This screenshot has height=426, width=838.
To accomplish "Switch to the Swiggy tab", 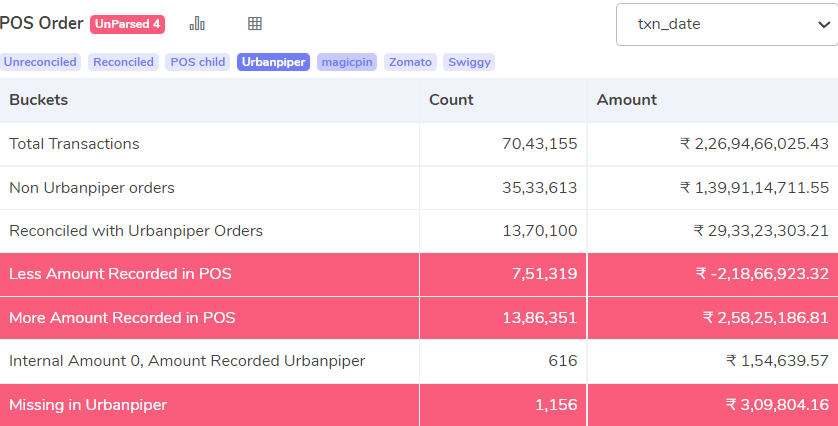I will pos(469,62).
